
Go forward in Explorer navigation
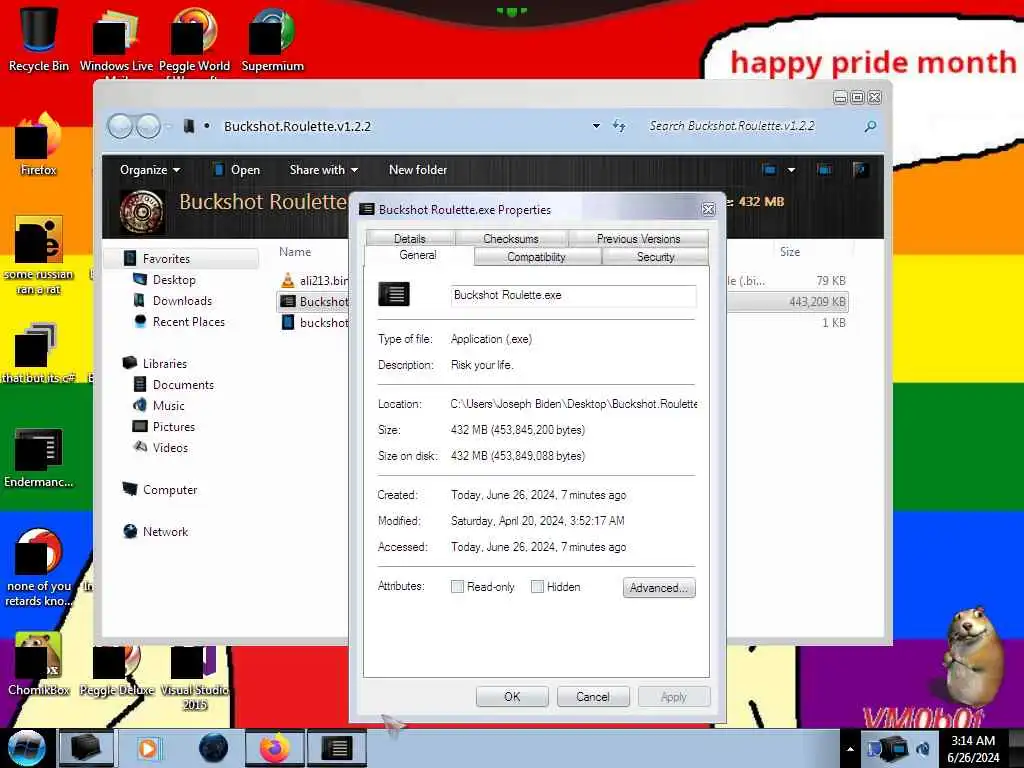tap(148, 126)
